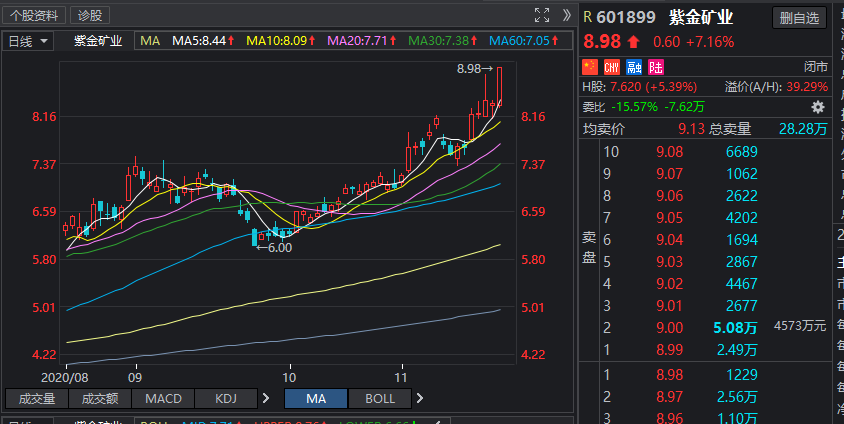The width and height of the screenshot is (844, 424).
Task: Click the 5.08万 sell volume
Action: (x=735, y=328)
